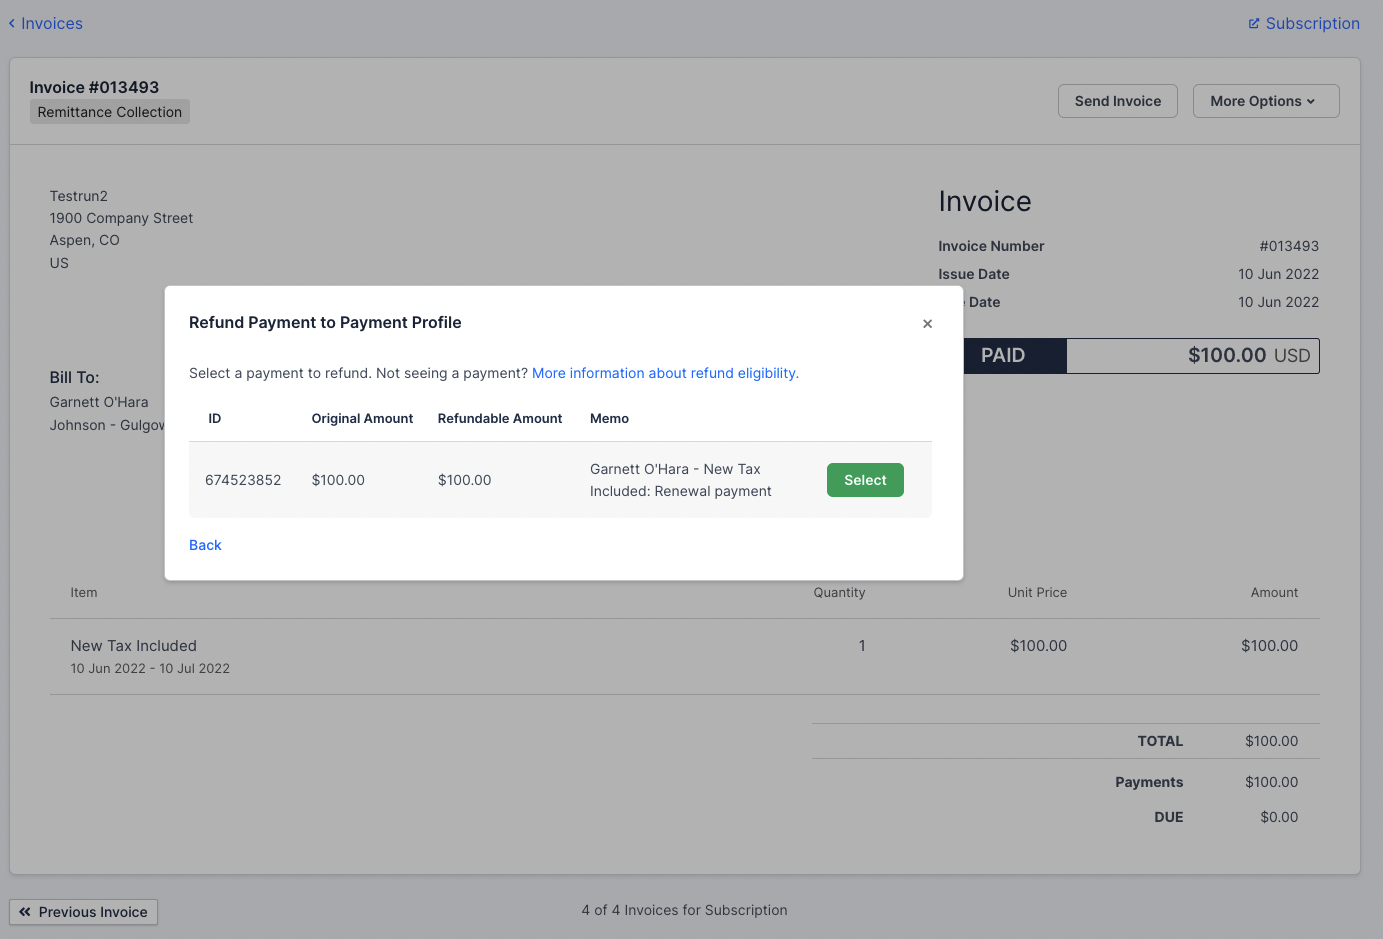The width and height of the screenshot is (1383, 939).
Task: Open the Subscription link
Action: point(1312,23)
